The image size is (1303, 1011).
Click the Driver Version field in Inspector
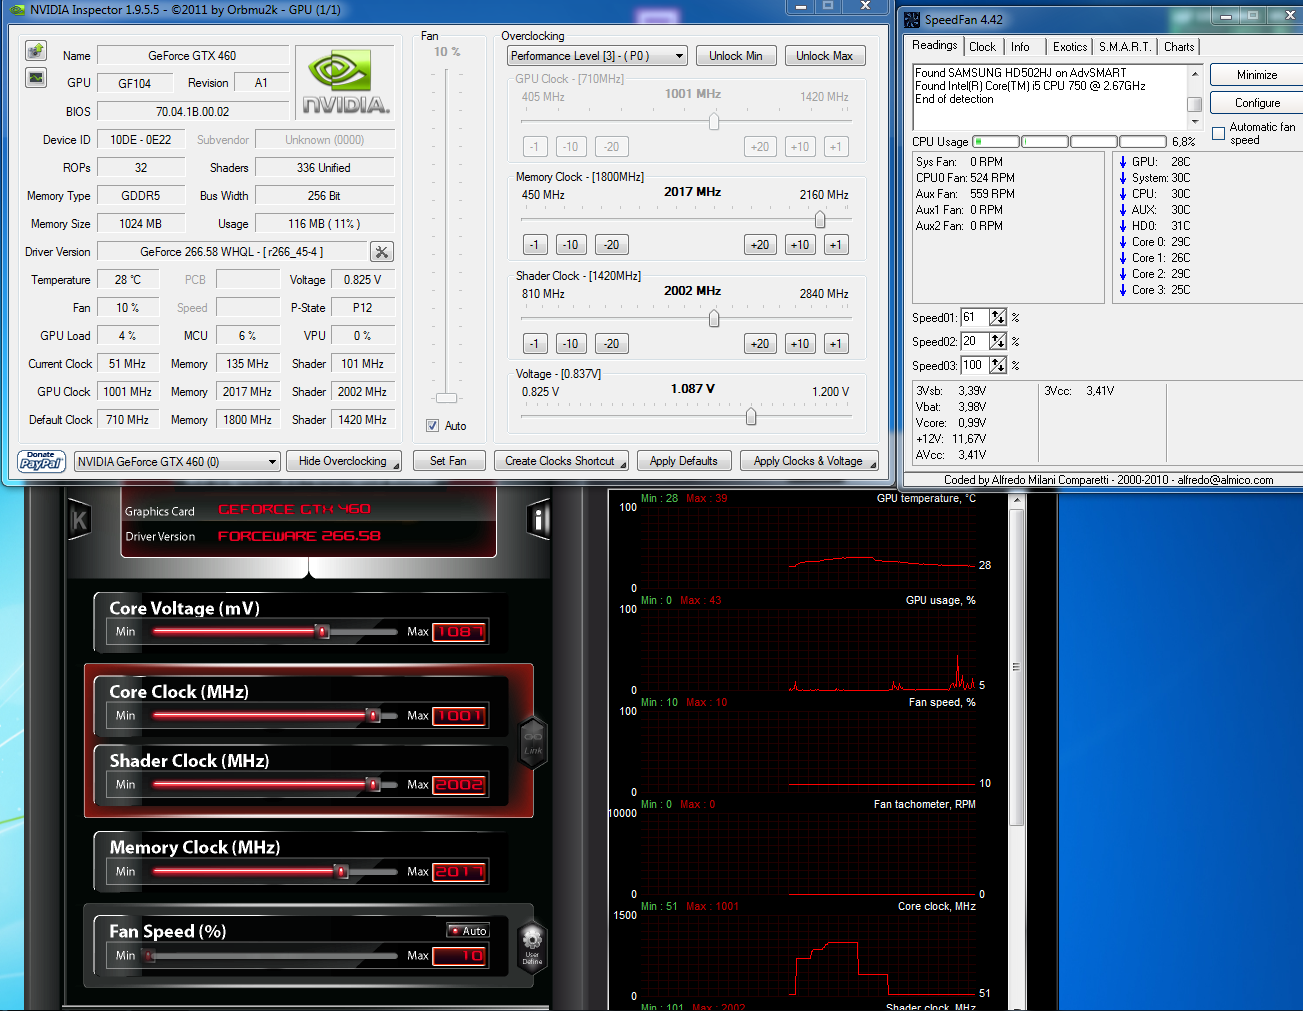point(232,252)
